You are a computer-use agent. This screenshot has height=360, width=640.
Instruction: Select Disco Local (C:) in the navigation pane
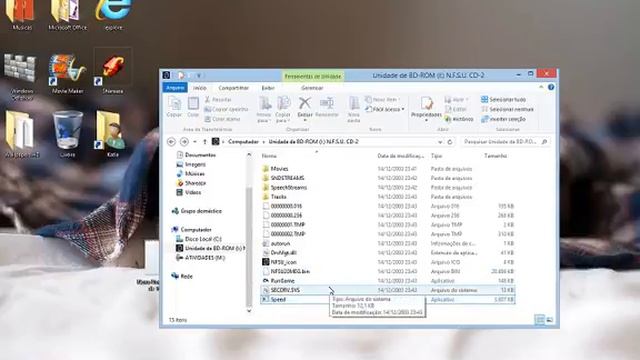(x=199, y=239)
